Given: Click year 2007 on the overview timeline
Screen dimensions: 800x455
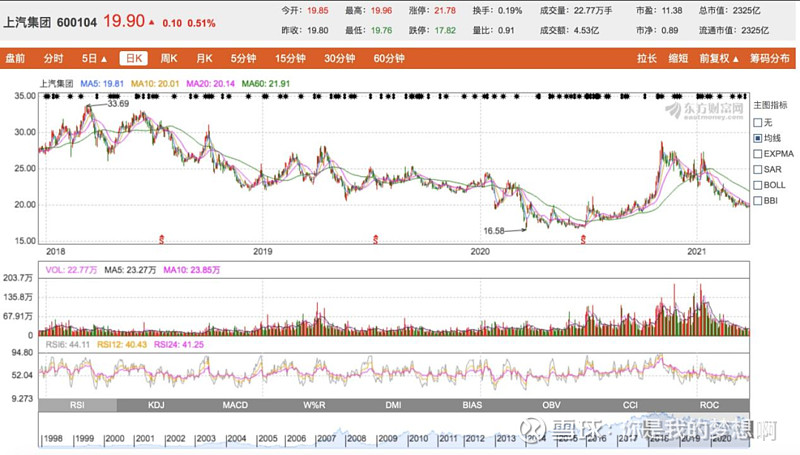Looking at the screenshot, I should 327,438.
